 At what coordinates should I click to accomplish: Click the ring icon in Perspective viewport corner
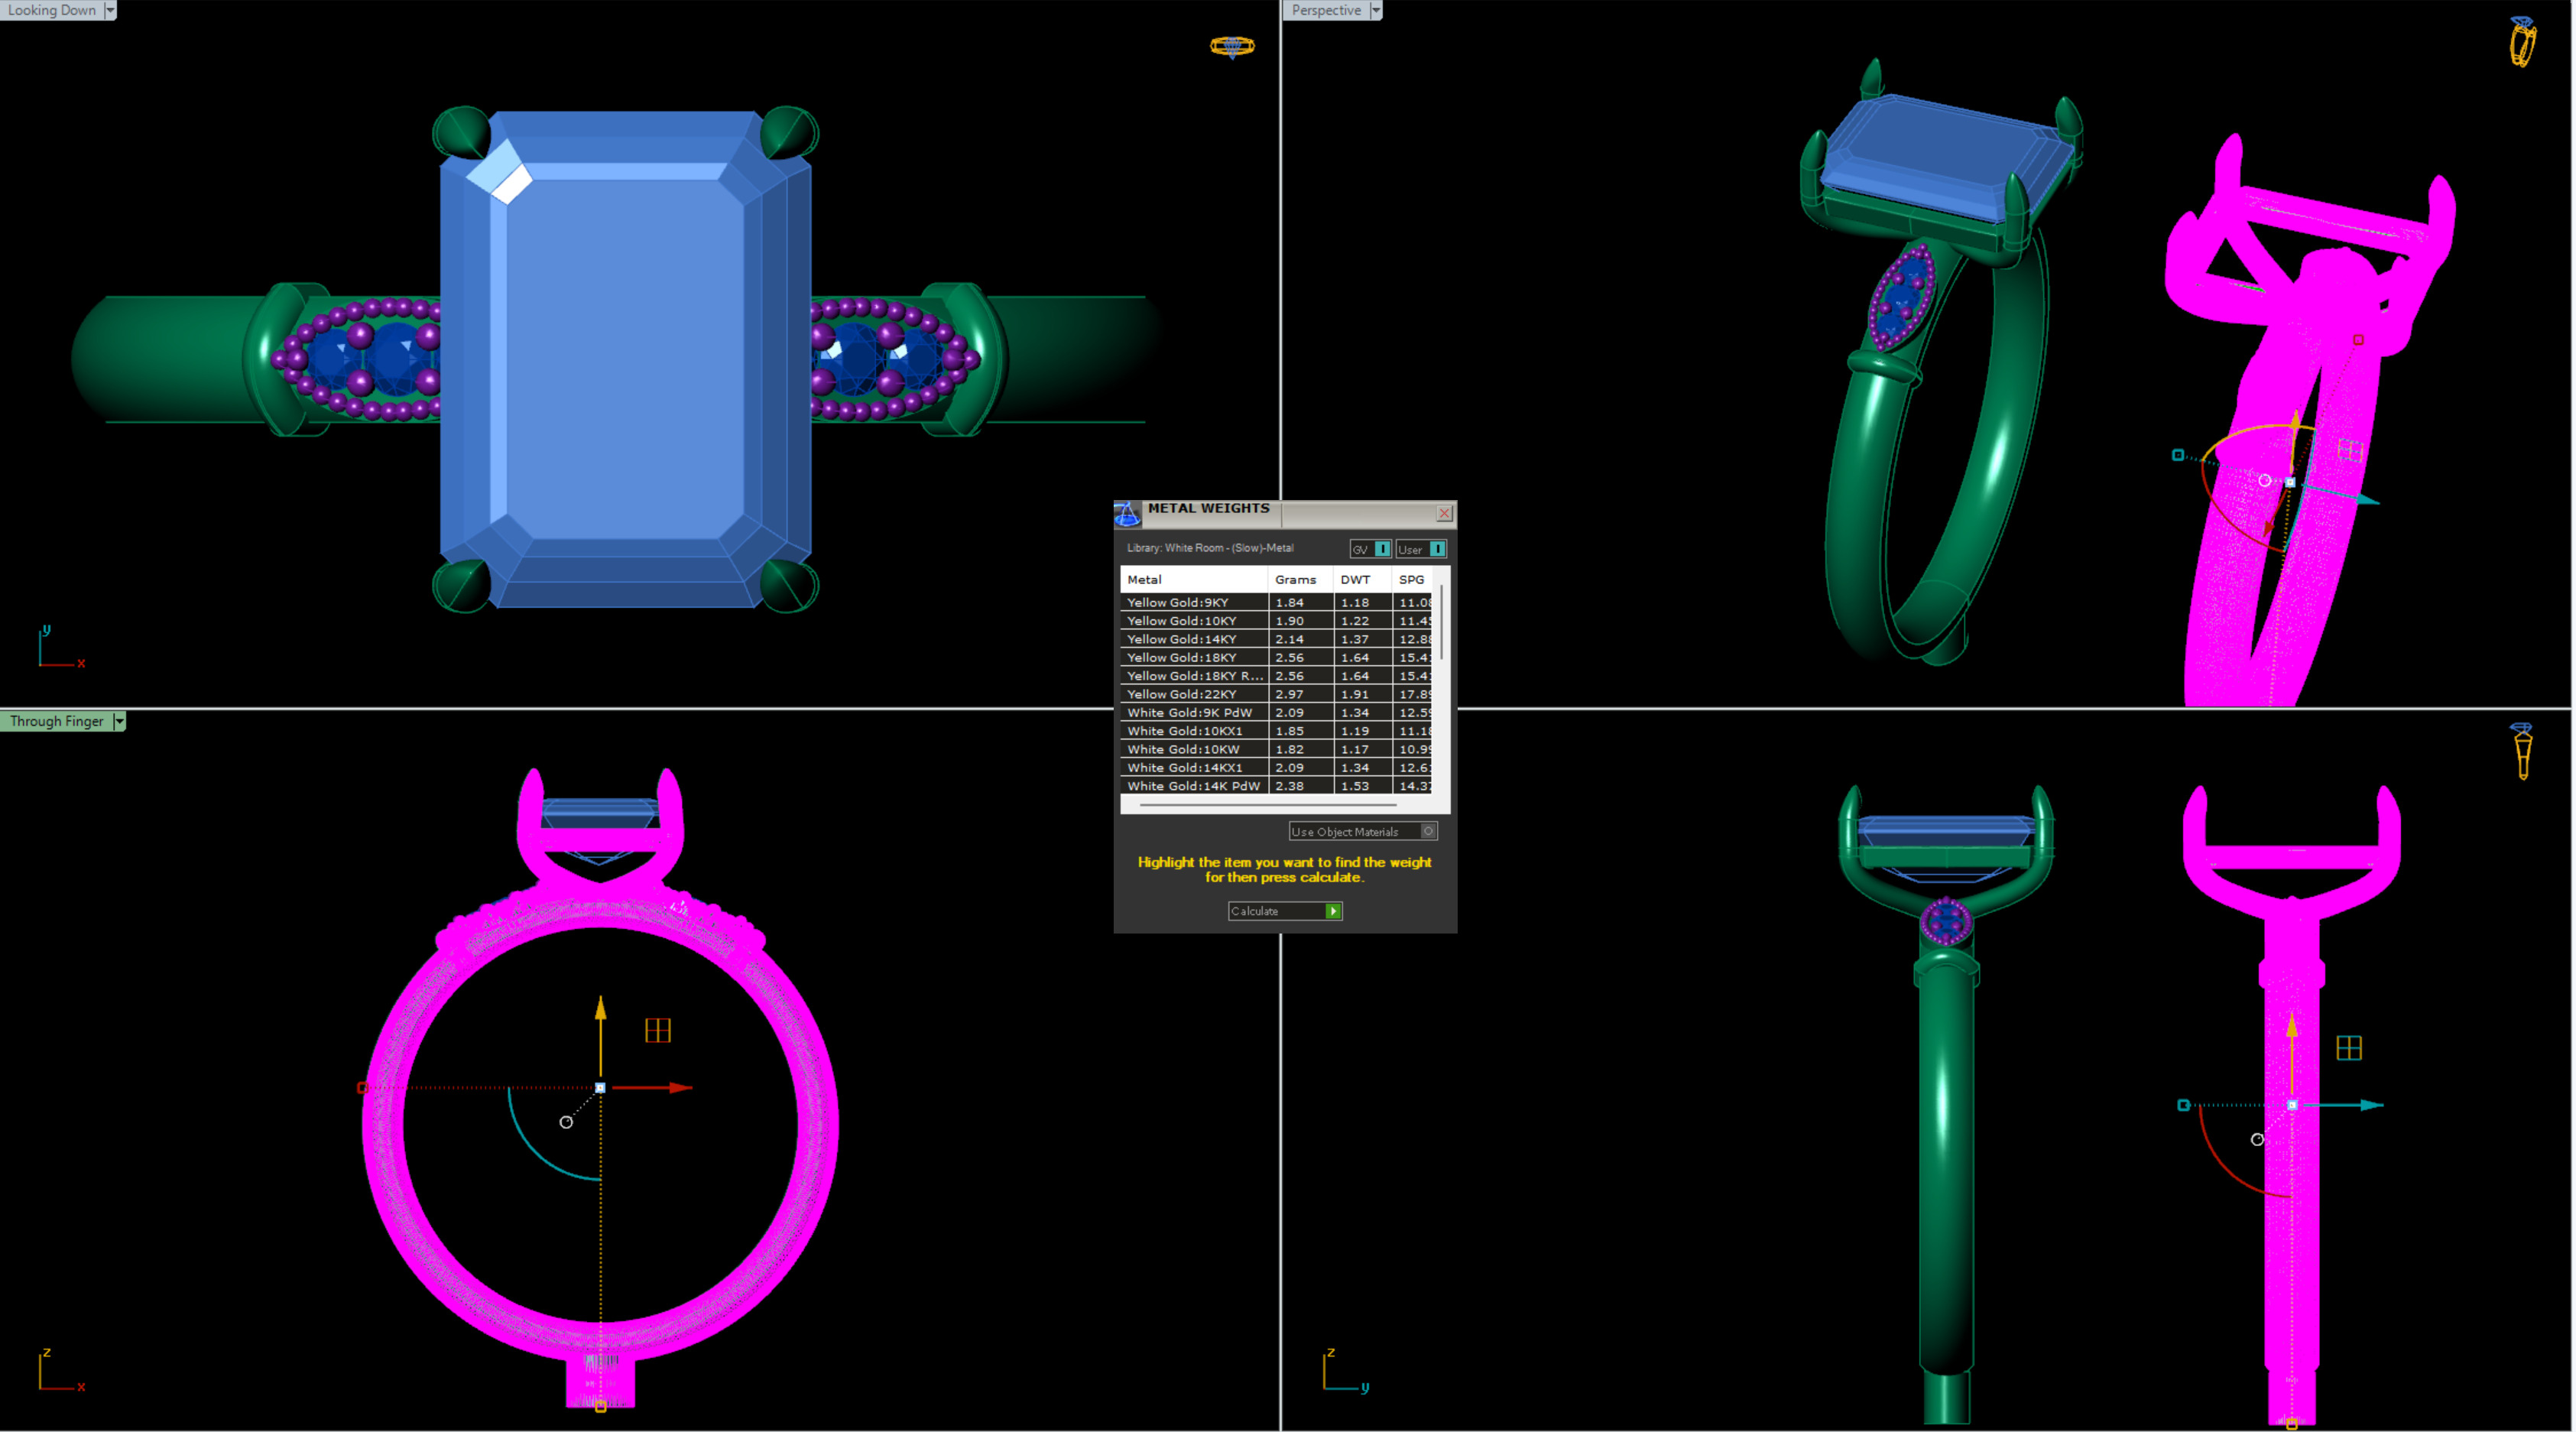pos(2523,41)
